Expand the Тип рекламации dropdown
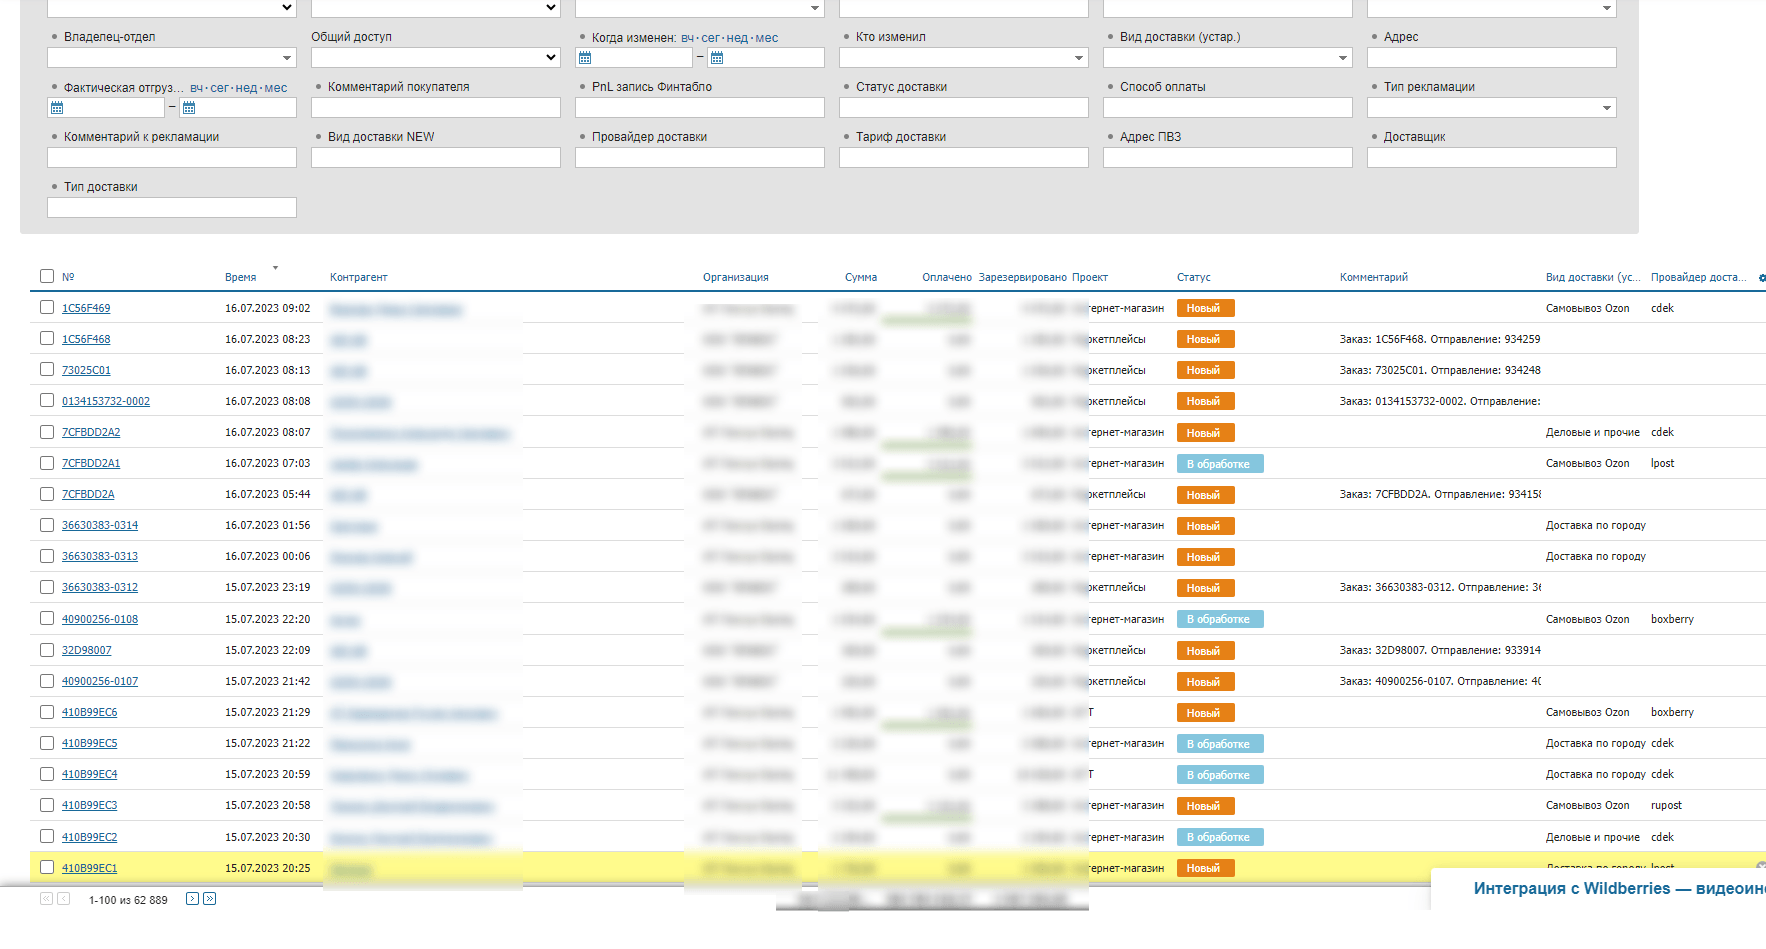Viewport: 1766px width, 949px height. pos(1607,108)
